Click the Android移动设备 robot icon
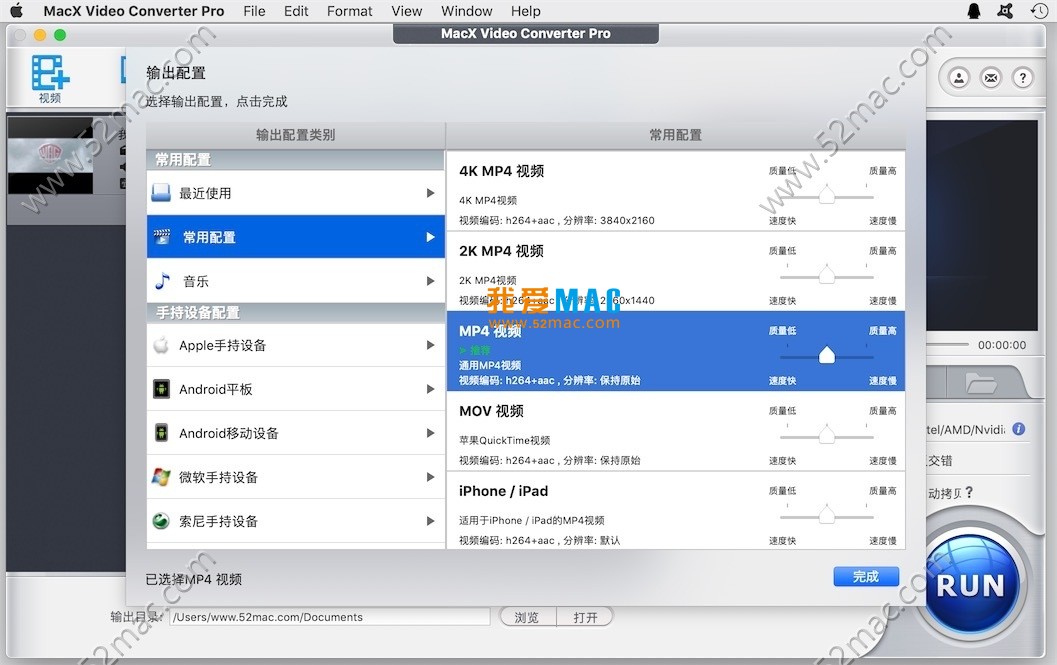Viewport: 1057px width, 665px height. click(161, 432)
